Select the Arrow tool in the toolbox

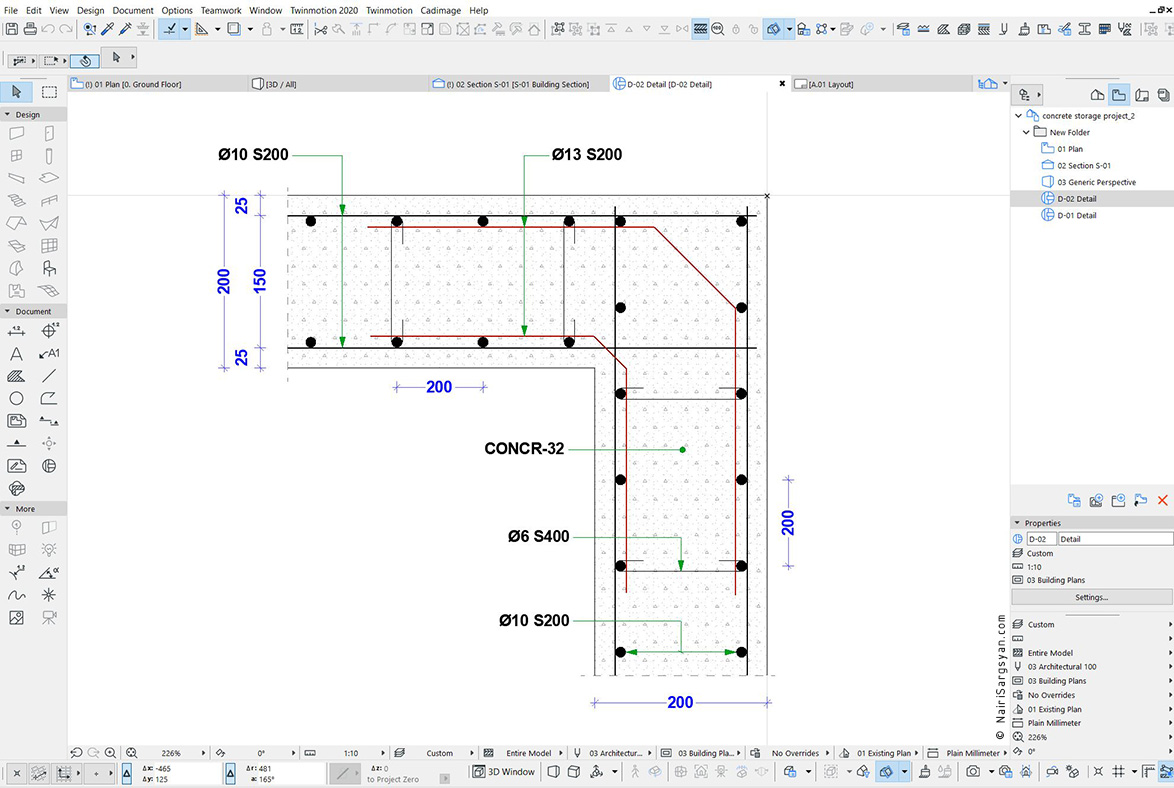click(16, 92)
